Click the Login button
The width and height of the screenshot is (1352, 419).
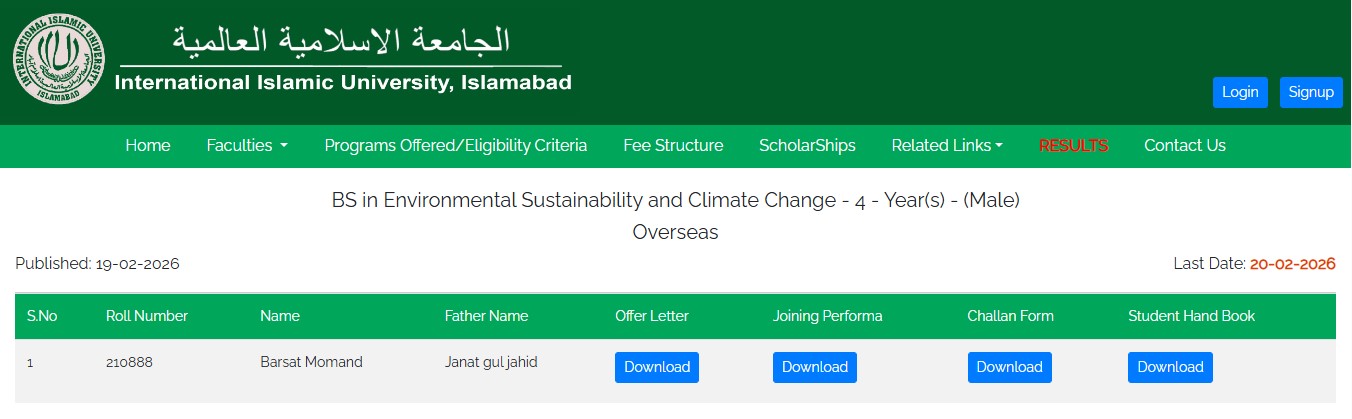1240,92
